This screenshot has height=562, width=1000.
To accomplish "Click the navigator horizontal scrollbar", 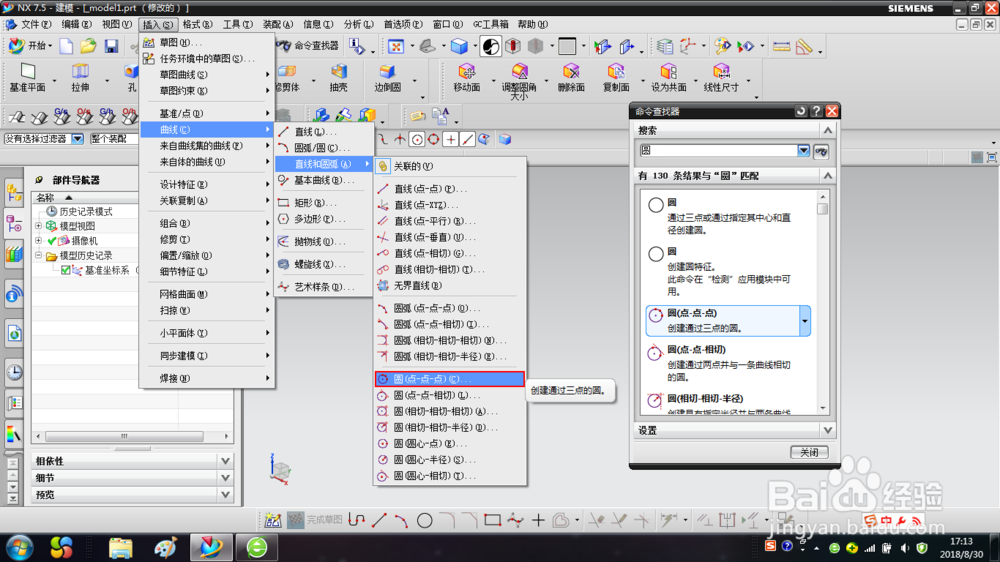I will [x=132, y=436].
